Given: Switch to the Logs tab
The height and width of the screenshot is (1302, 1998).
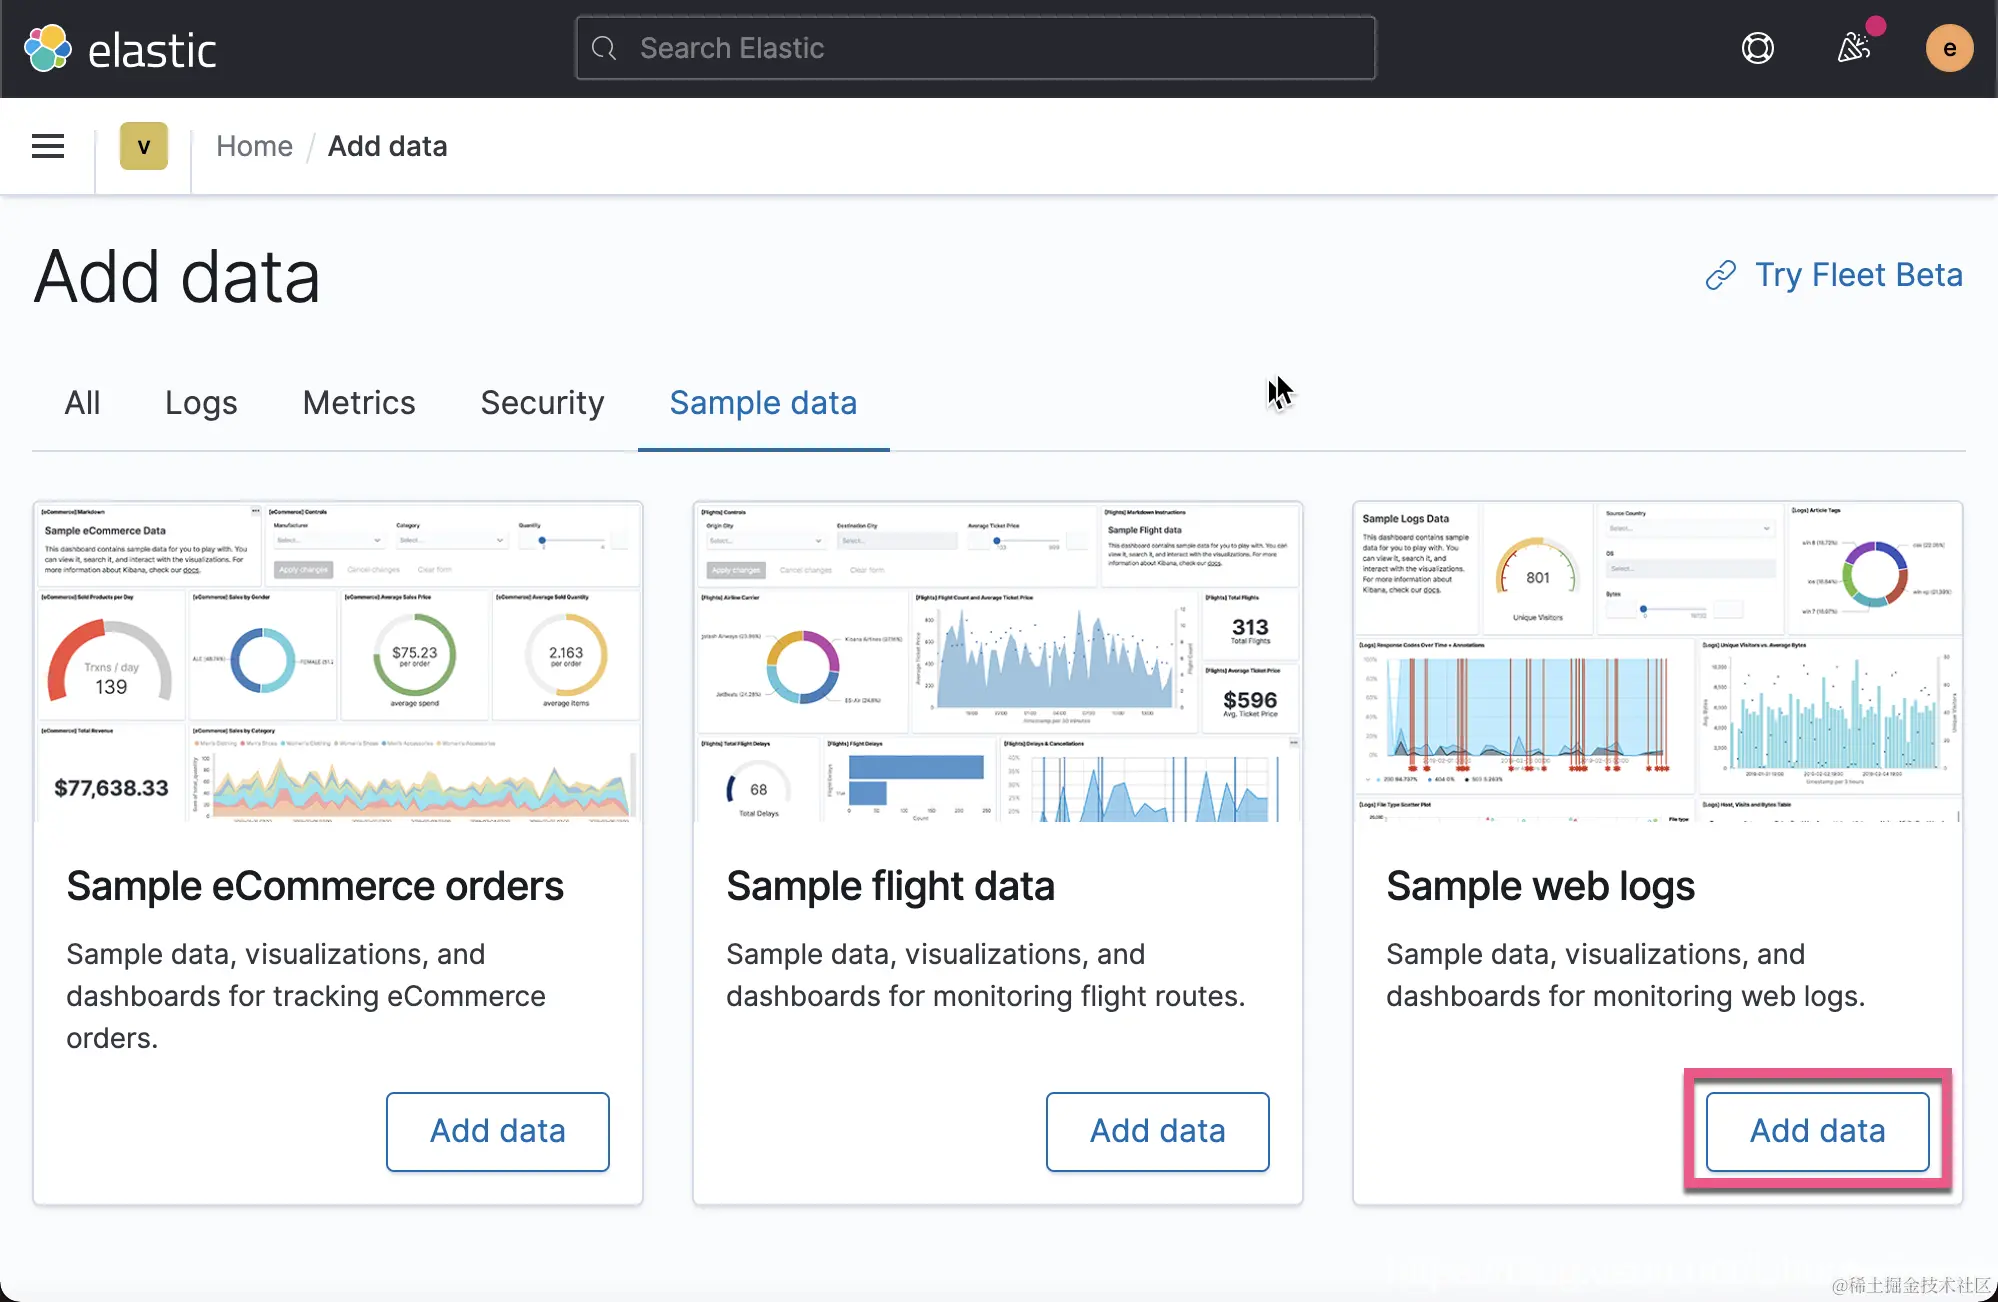Looking at the screenshot, I should [x=201, y=403].
